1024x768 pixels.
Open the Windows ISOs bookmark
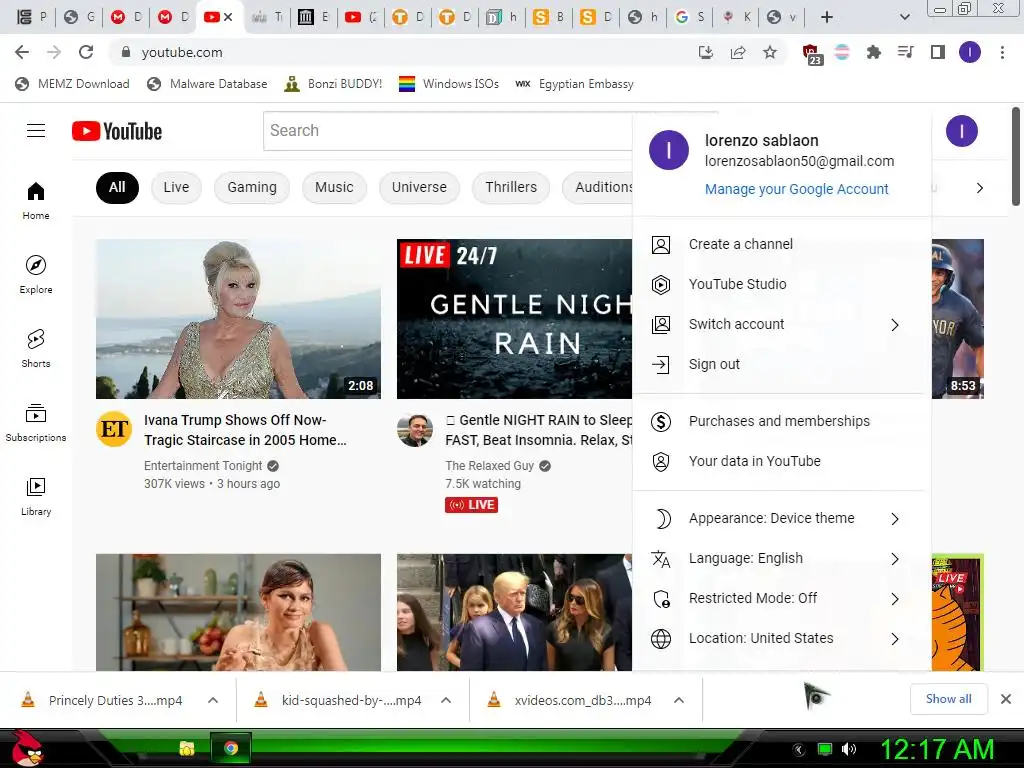point(449,84)
